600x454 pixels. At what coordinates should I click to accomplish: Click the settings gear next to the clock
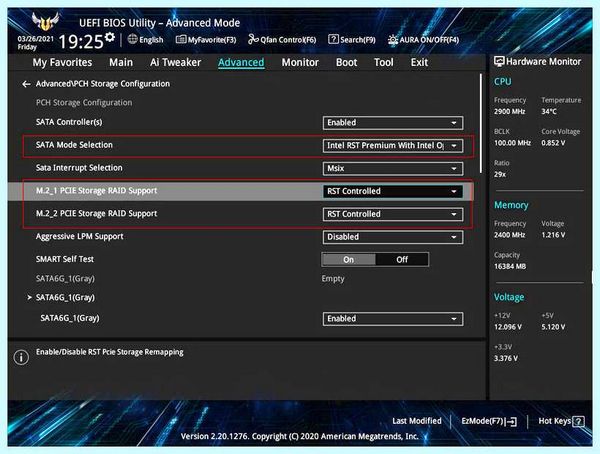(x=110, y=37)
